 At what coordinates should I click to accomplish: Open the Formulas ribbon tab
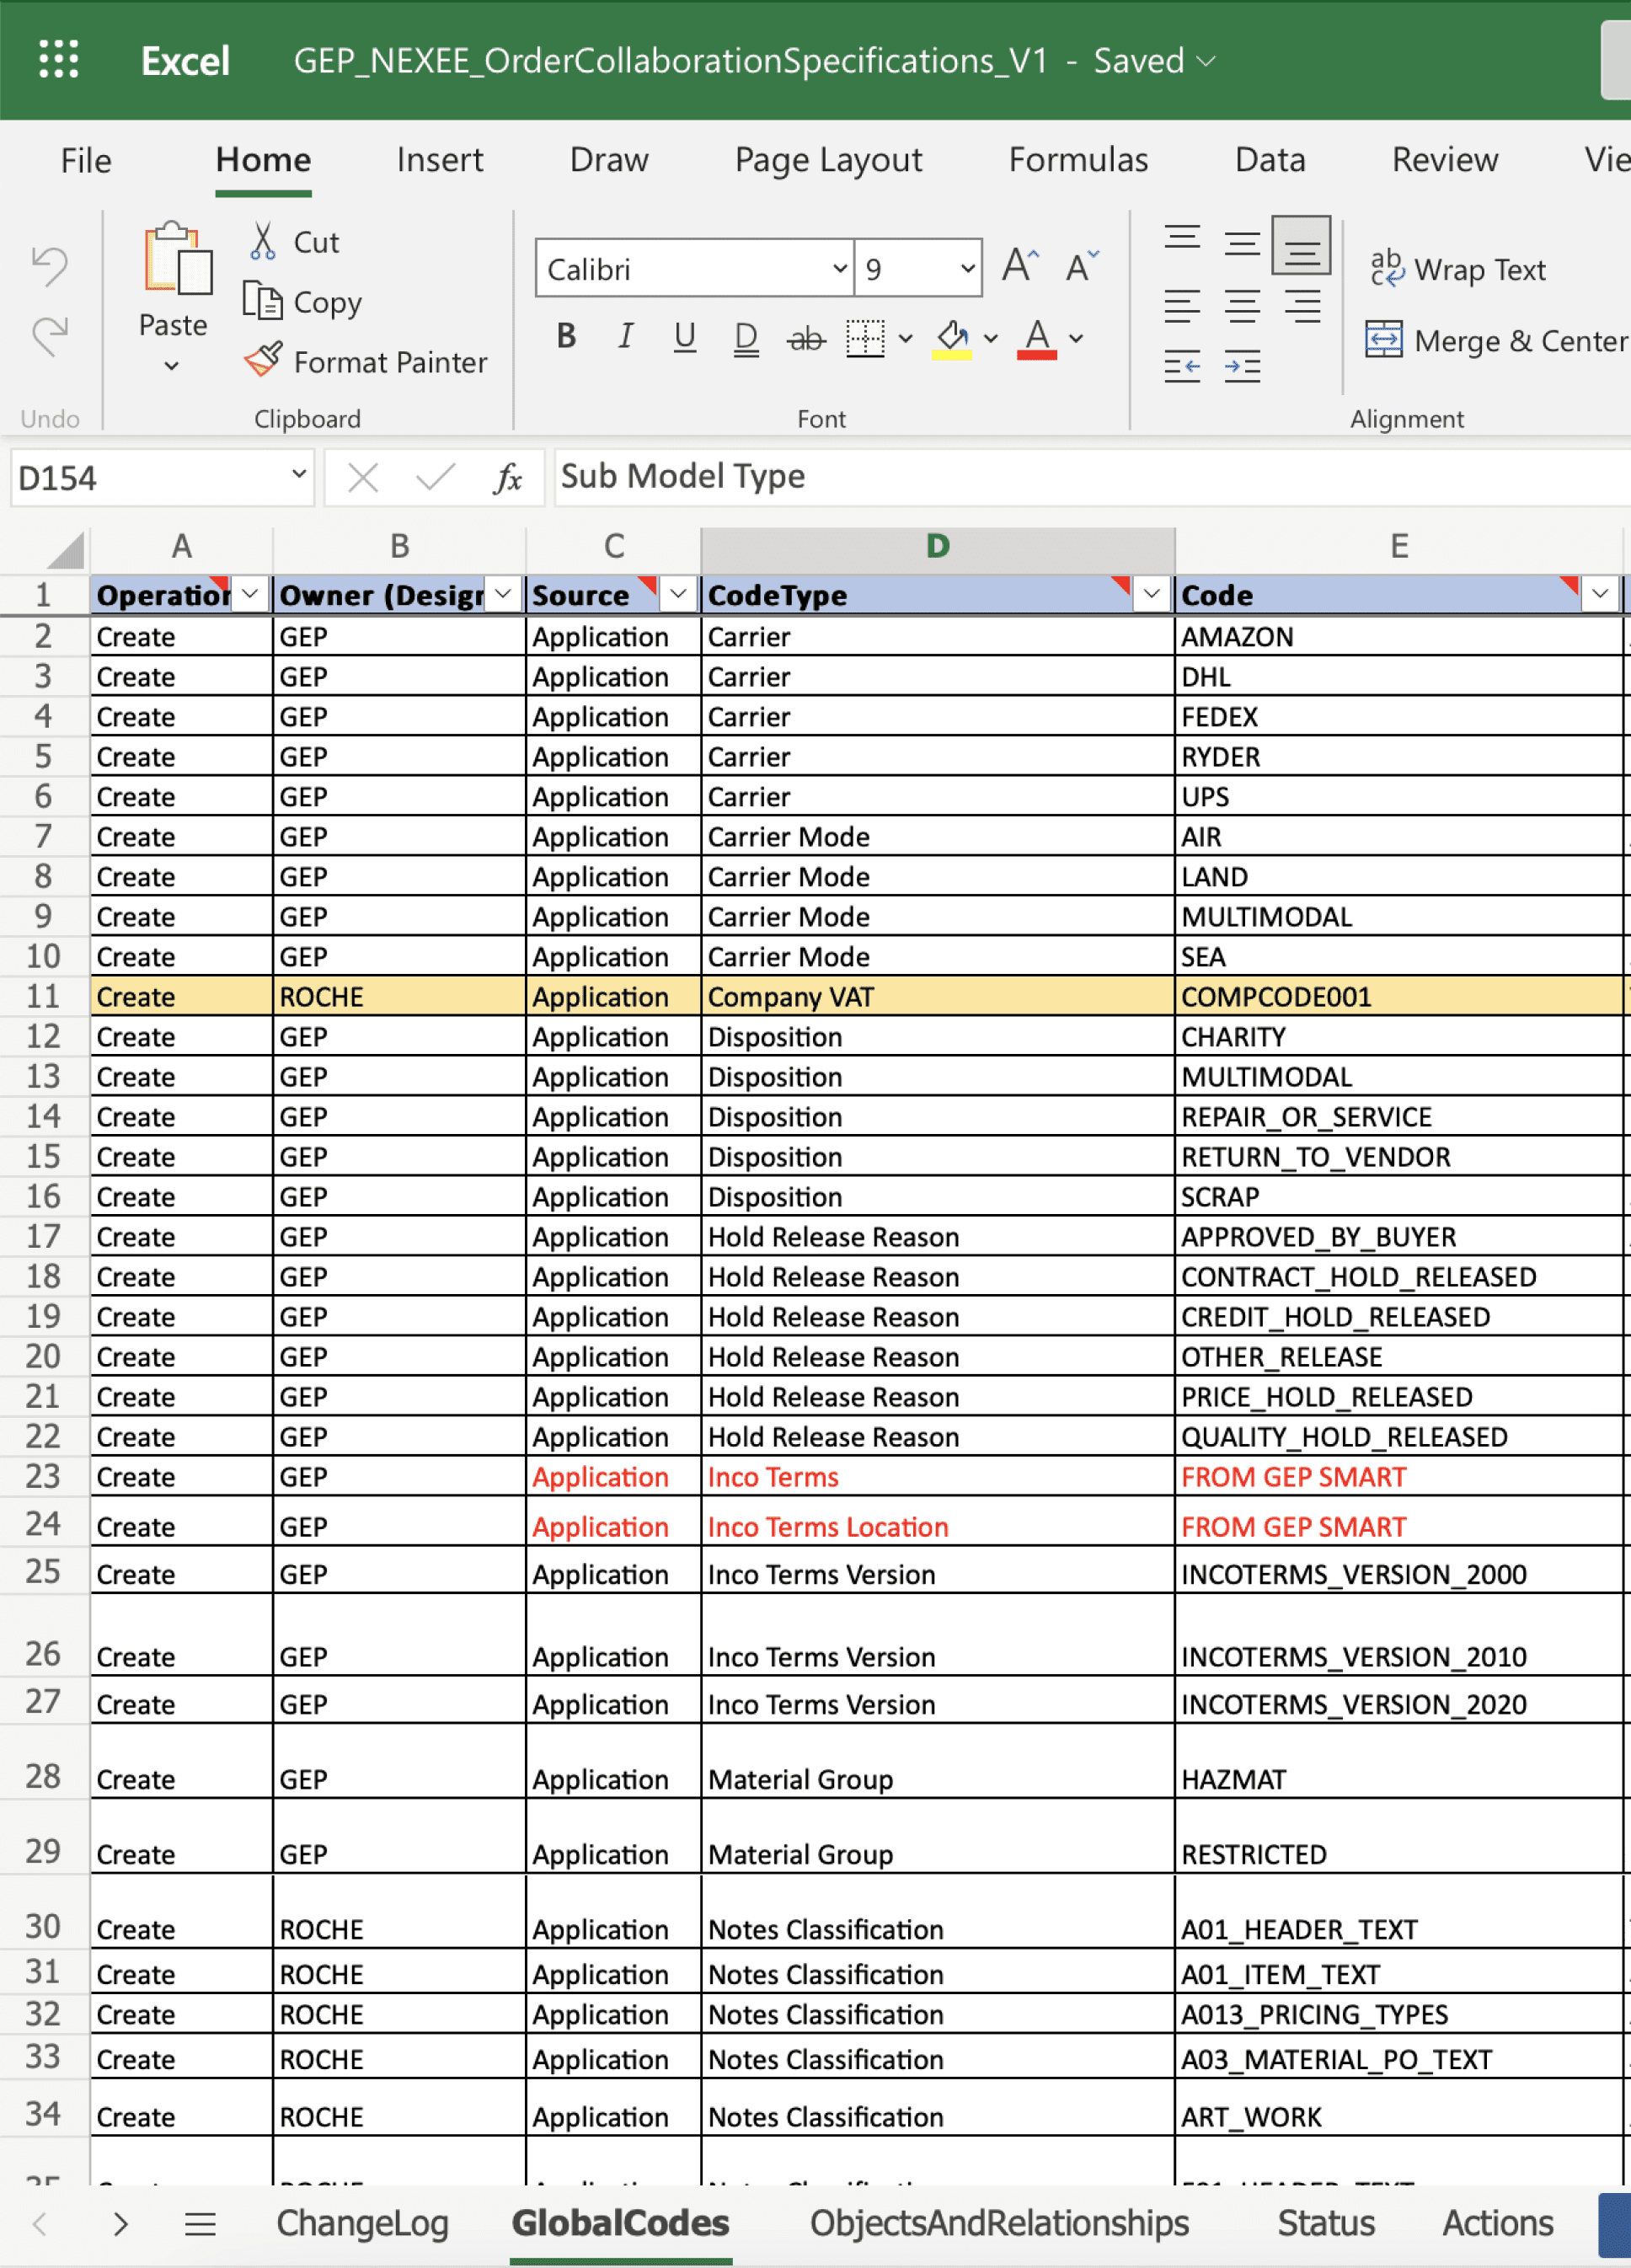coord(1078,160)
